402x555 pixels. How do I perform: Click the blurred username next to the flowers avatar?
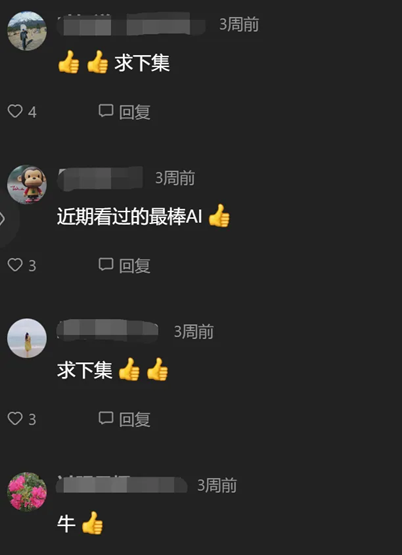(122, 485)
